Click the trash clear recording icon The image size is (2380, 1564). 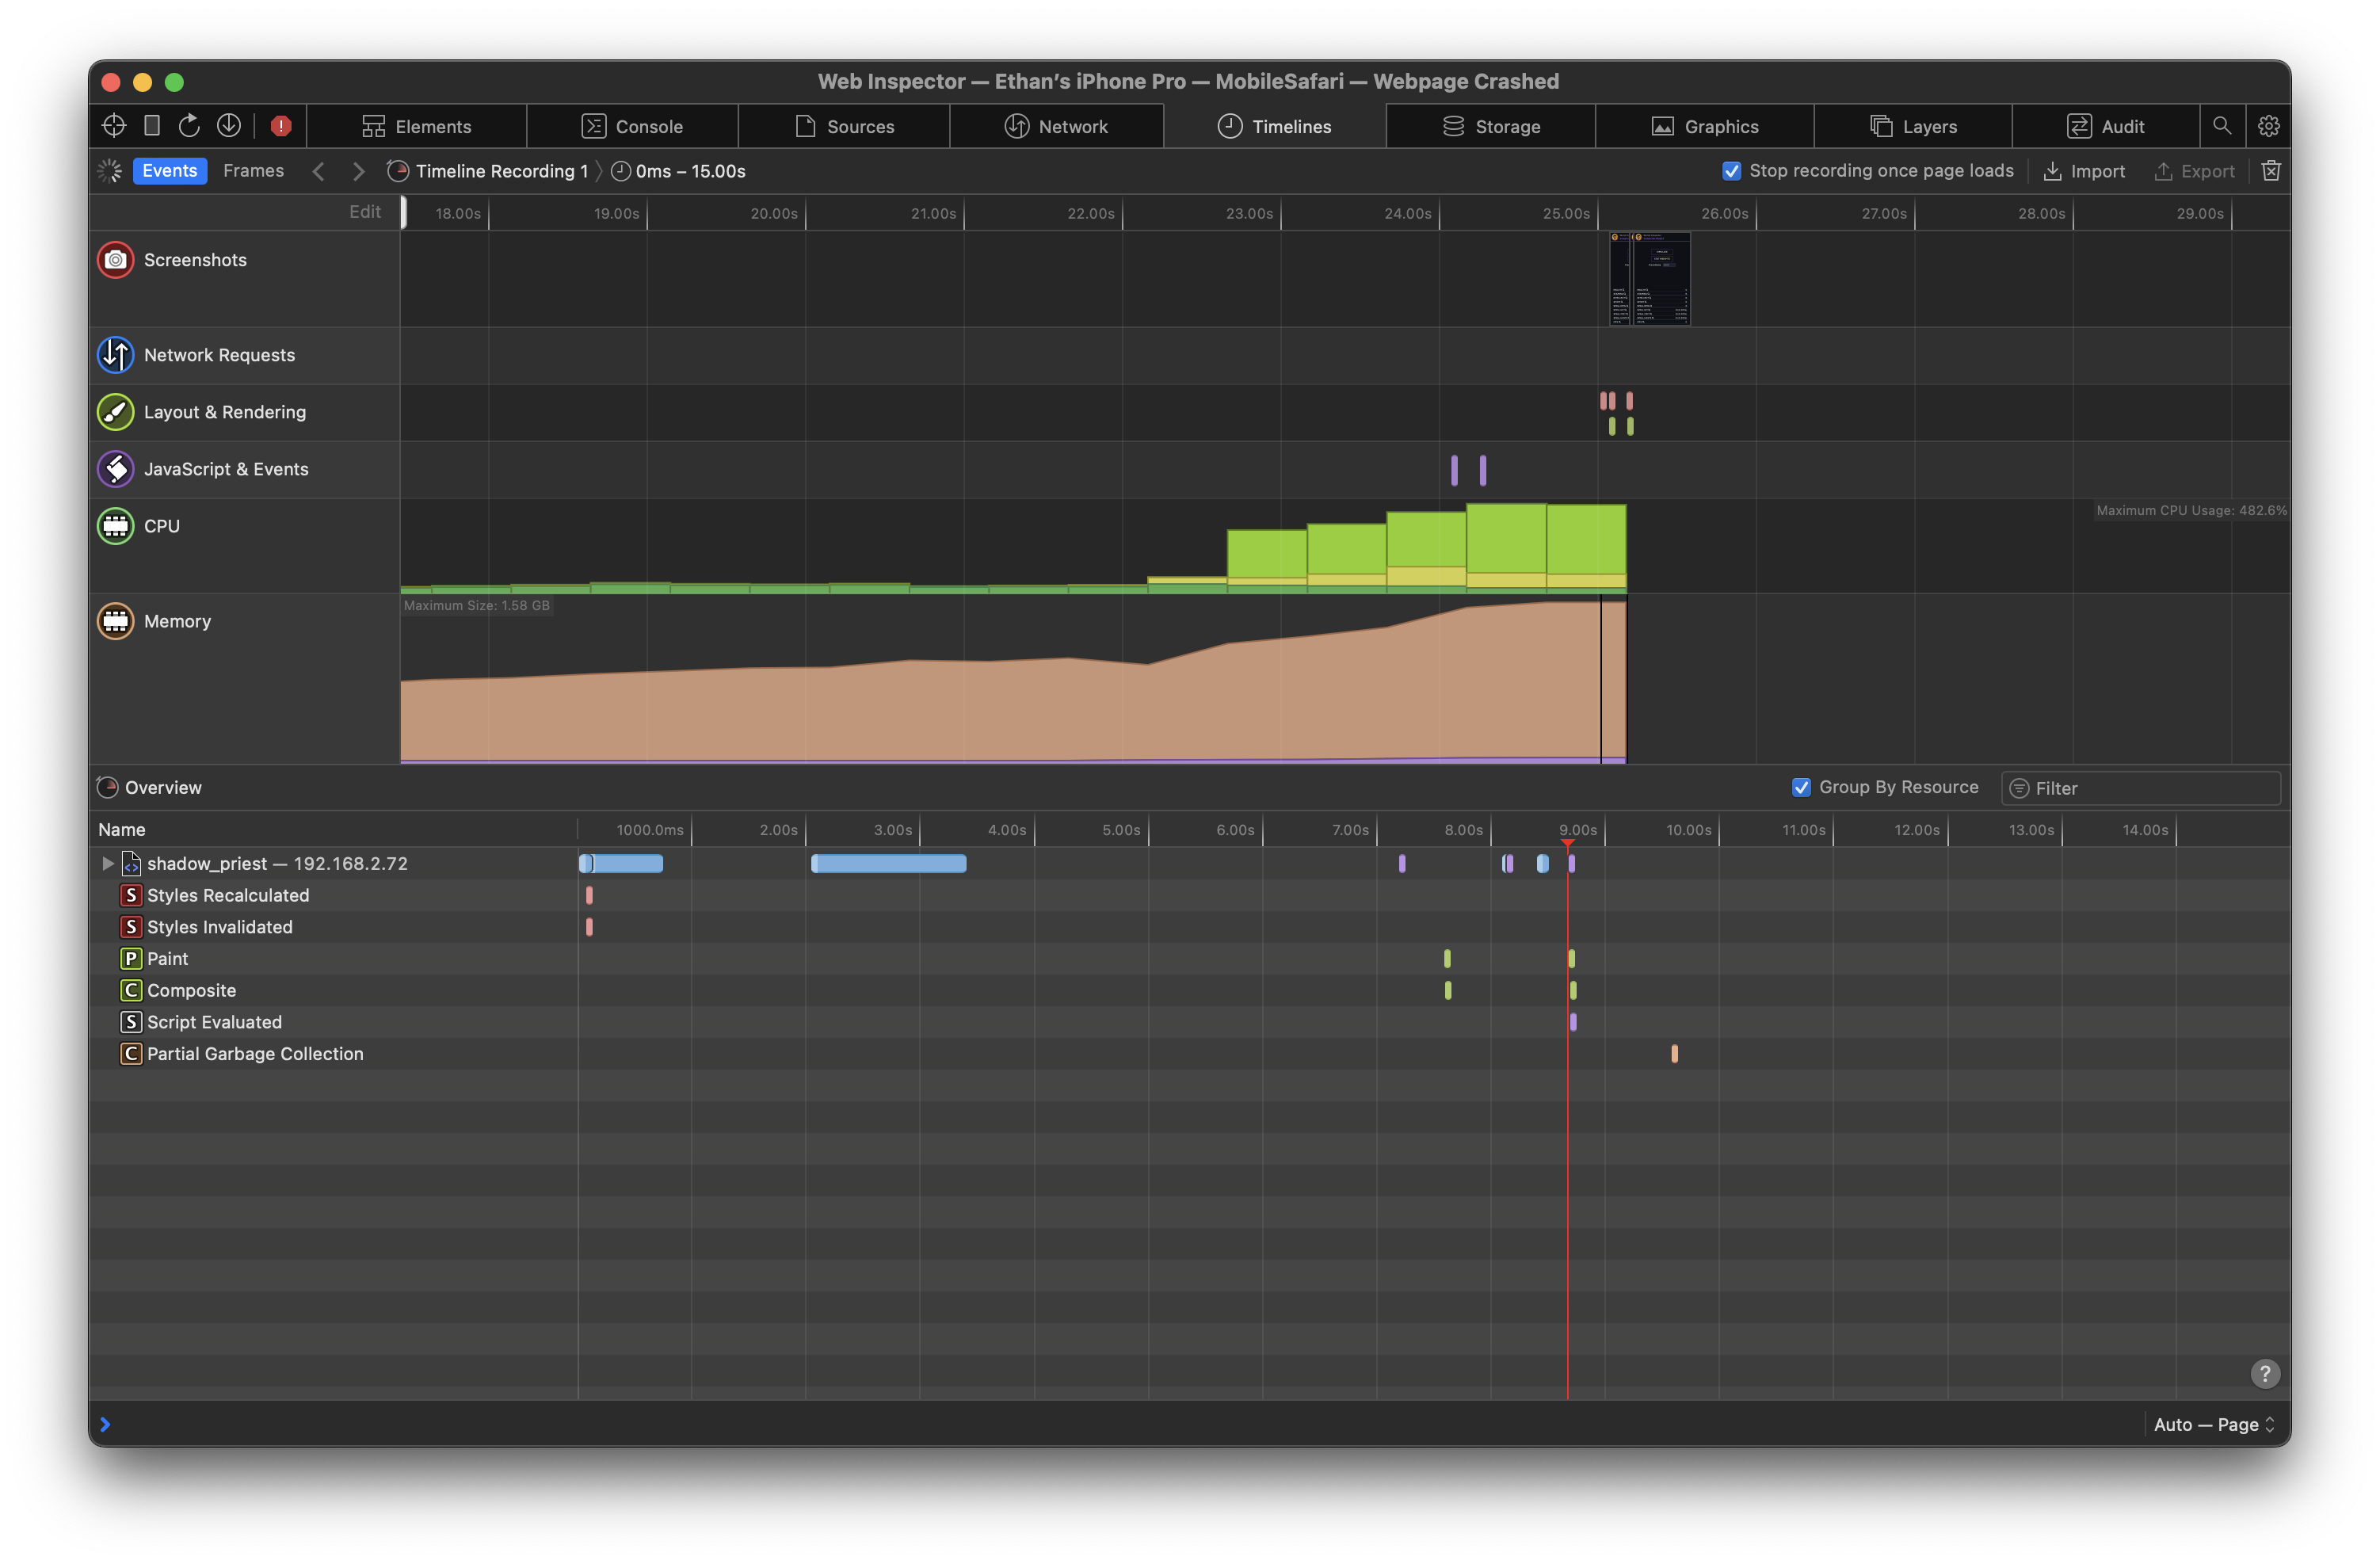tap(2271, 171)
